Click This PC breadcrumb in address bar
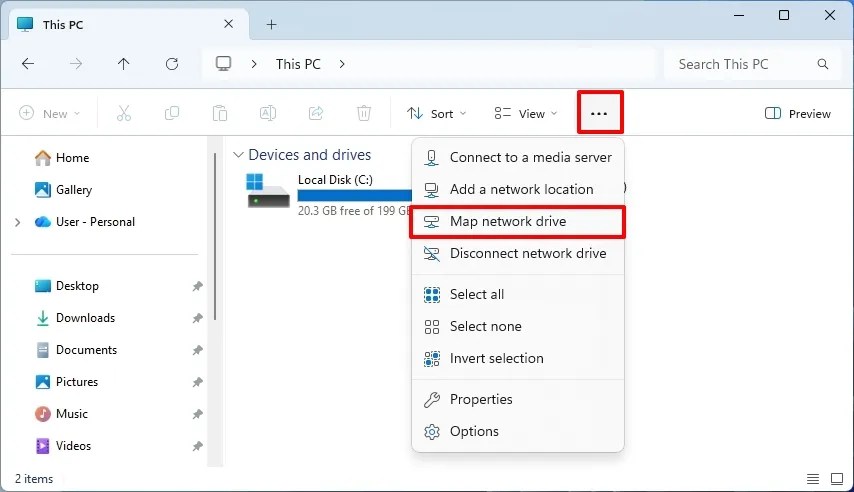Screen dimensions: 854x492 (298, 64)
